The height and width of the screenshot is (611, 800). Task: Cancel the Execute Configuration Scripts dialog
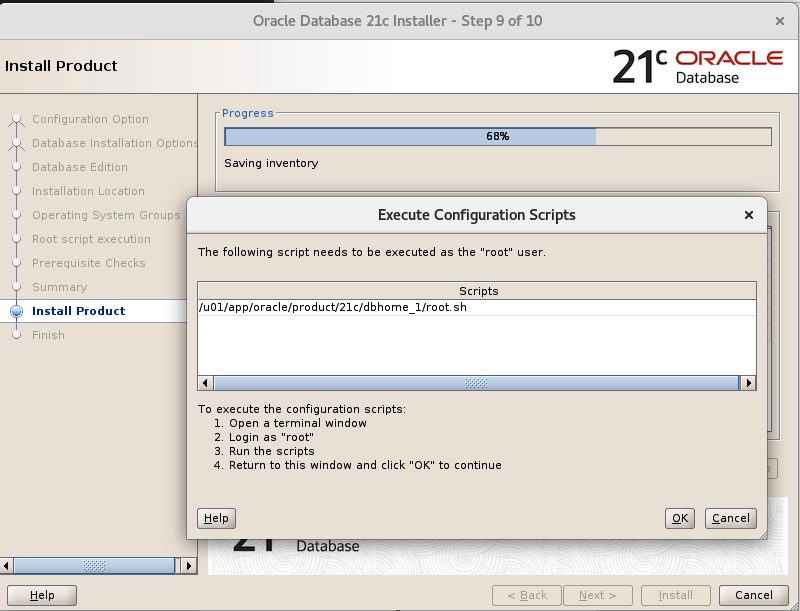click(x=730, y=518)
